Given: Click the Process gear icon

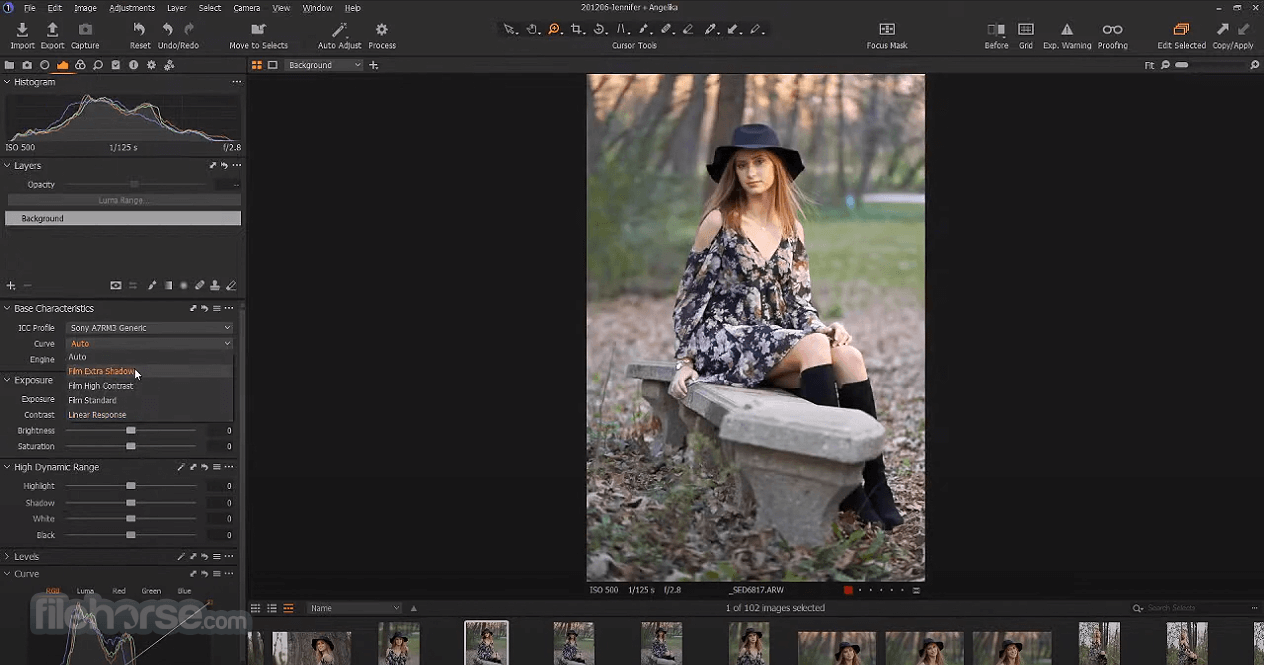Looking at the screenshot, I should point(381,30).
